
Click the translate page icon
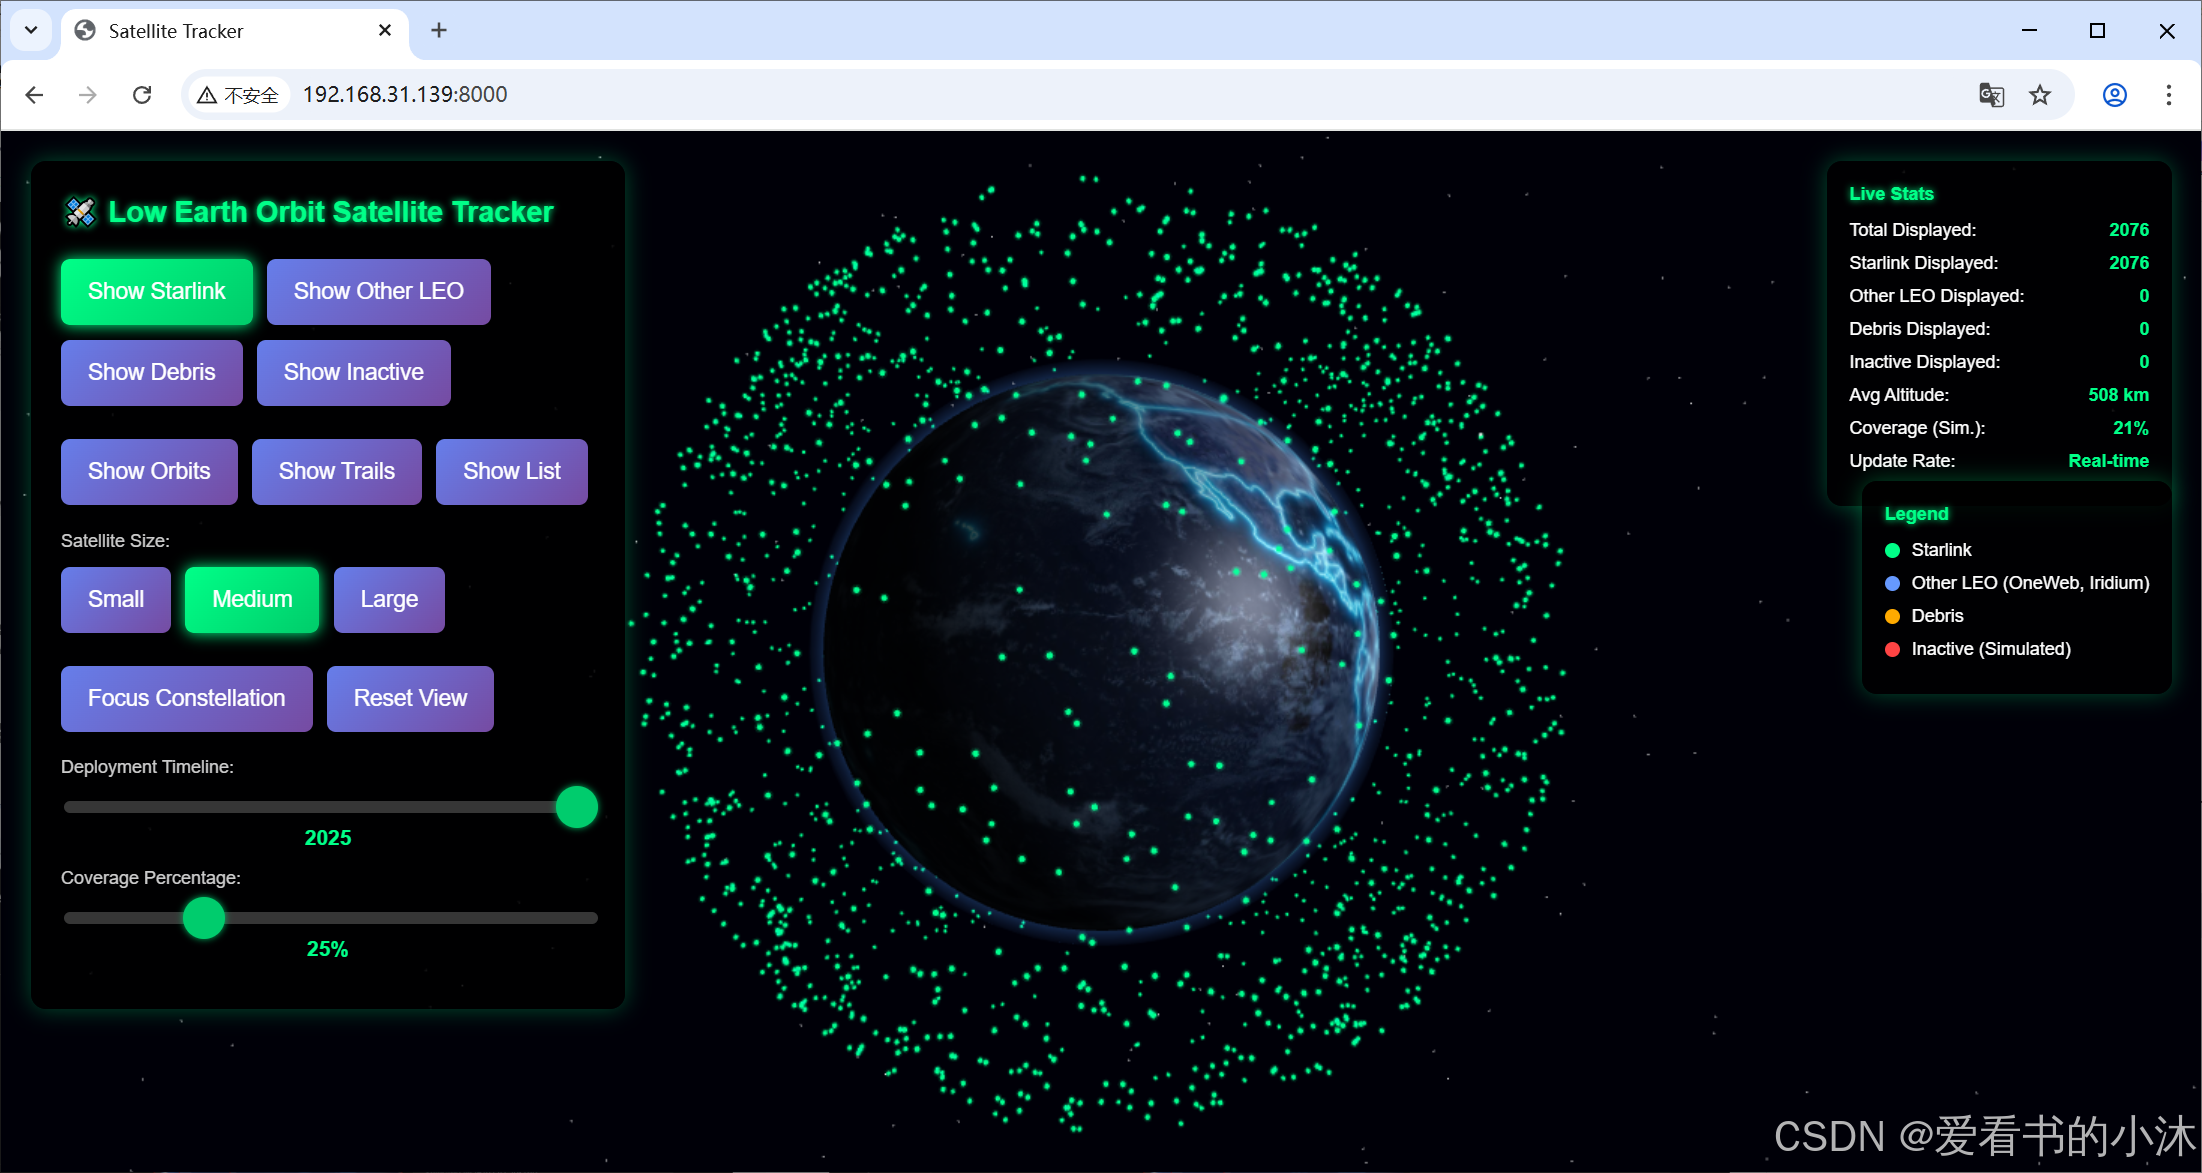point(1991,95)
